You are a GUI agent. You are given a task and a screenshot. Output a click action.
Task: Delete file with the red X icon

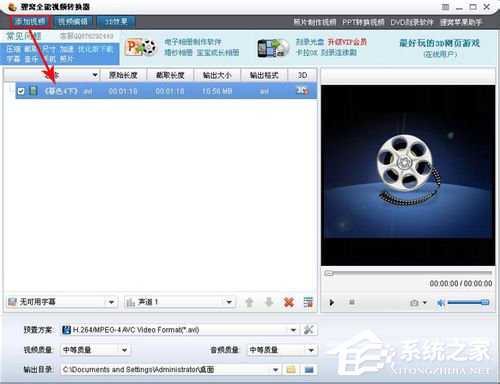[x=289, y=302]
